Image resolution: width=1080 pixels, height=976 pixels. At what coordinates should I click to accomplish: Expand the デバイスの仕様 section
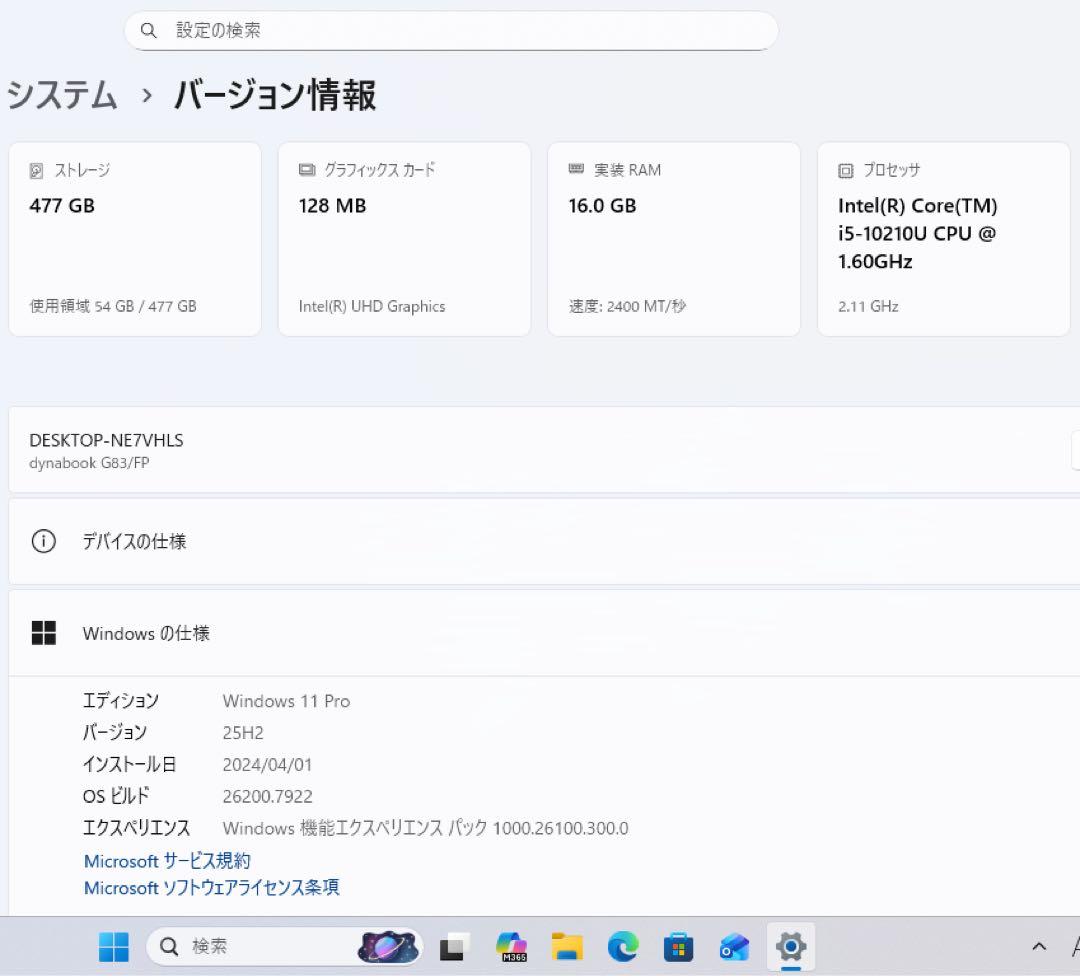click(x=544, y=541)
